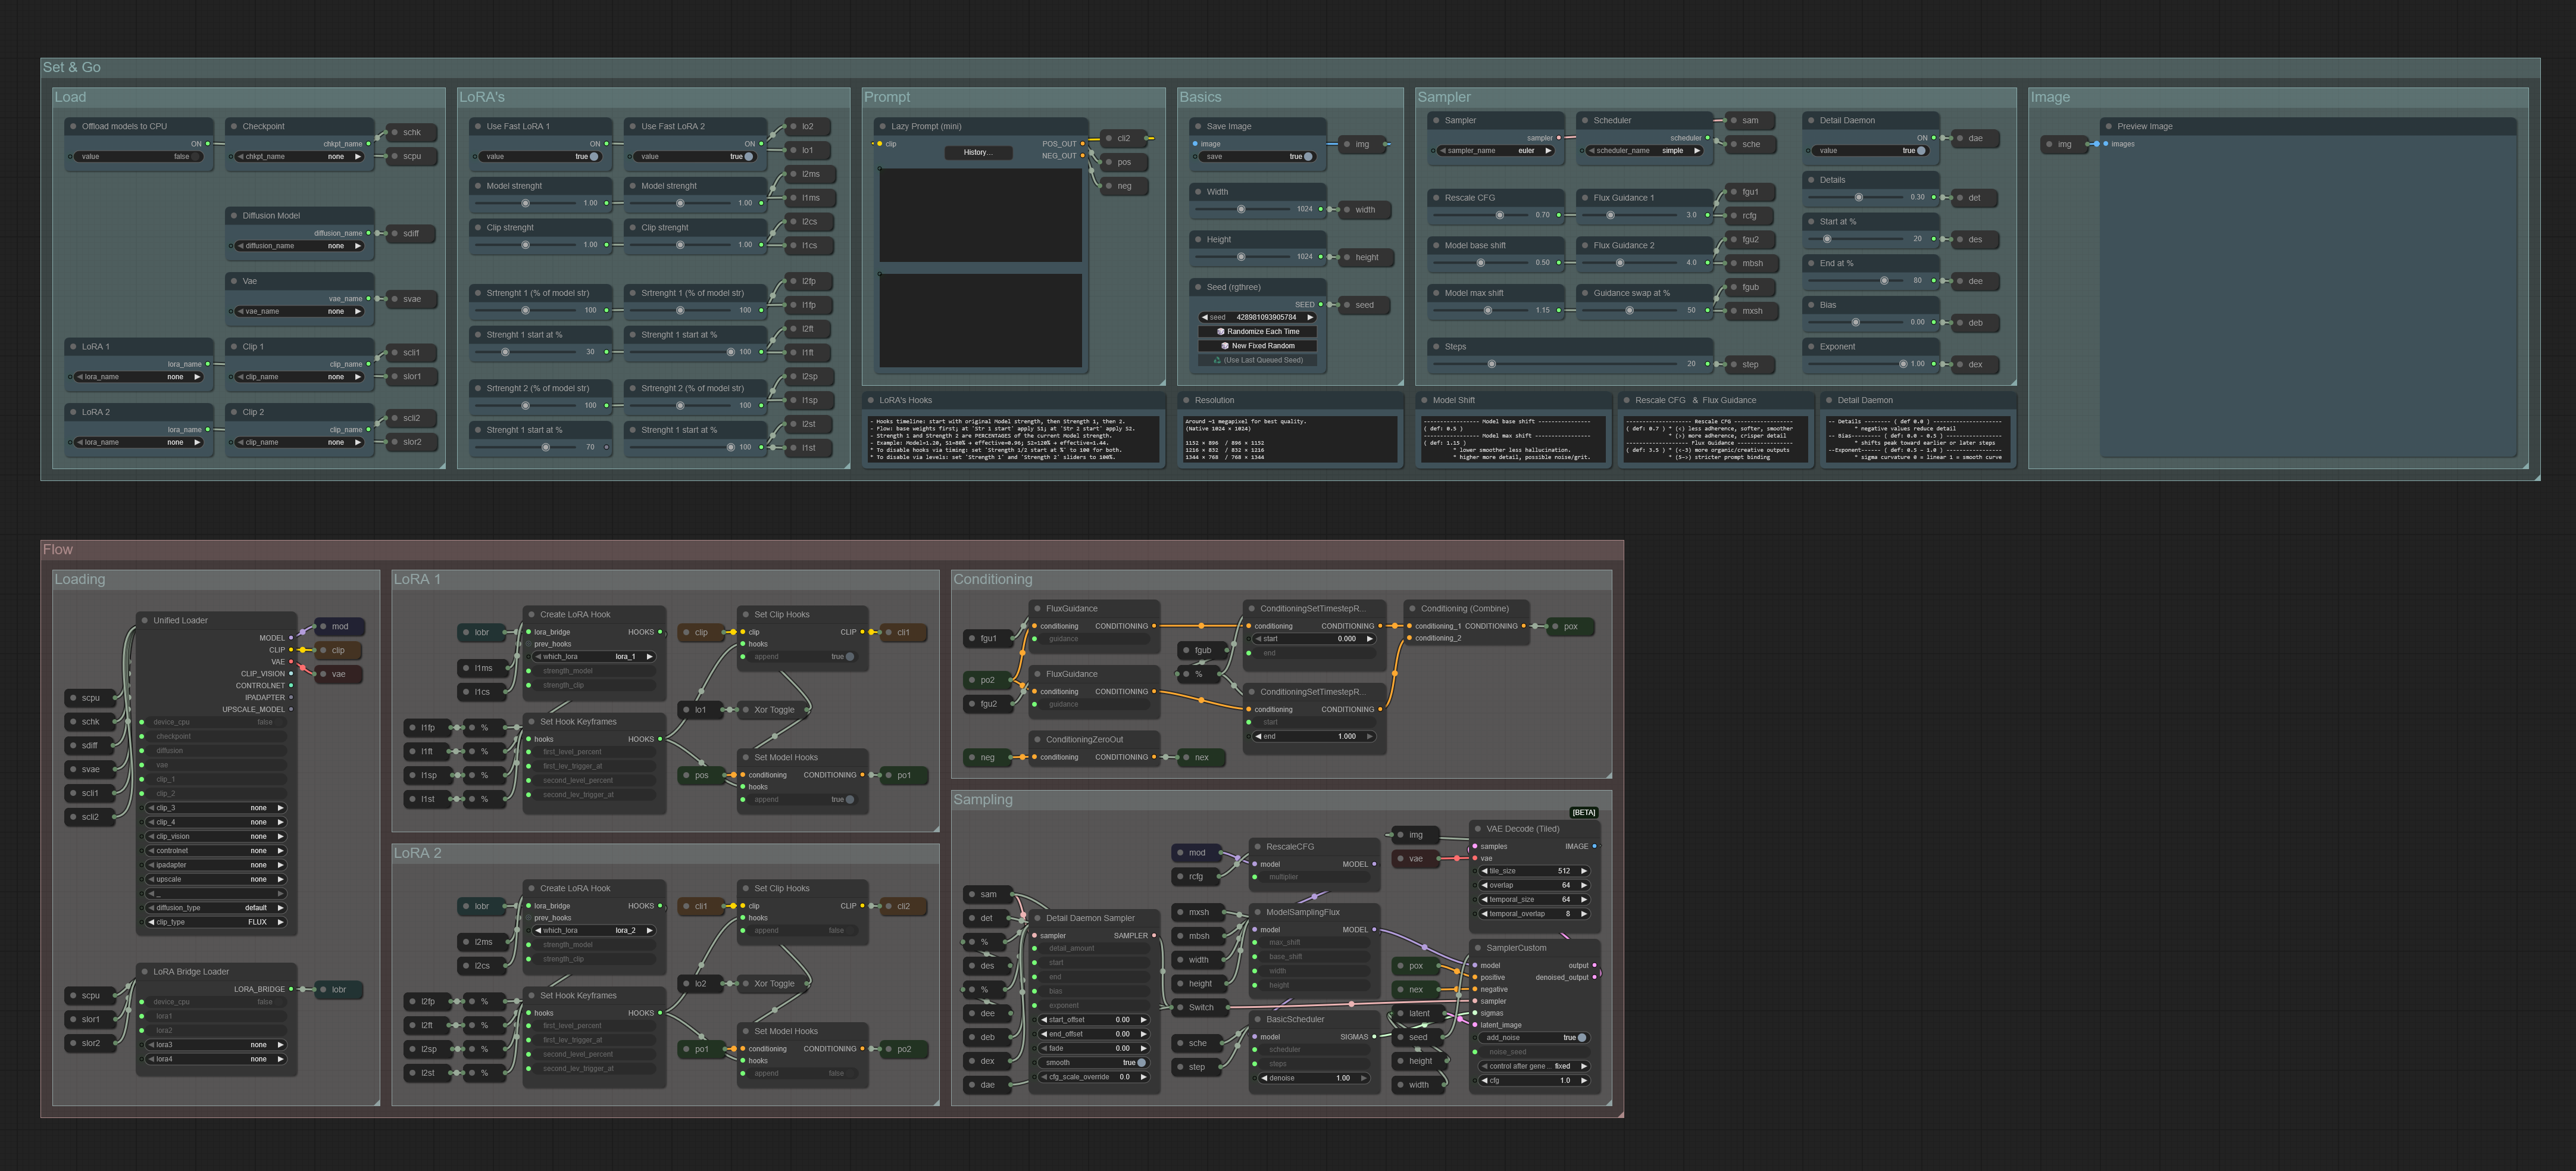Click the Flux Guidance 1 slider

click(1630, 216)
